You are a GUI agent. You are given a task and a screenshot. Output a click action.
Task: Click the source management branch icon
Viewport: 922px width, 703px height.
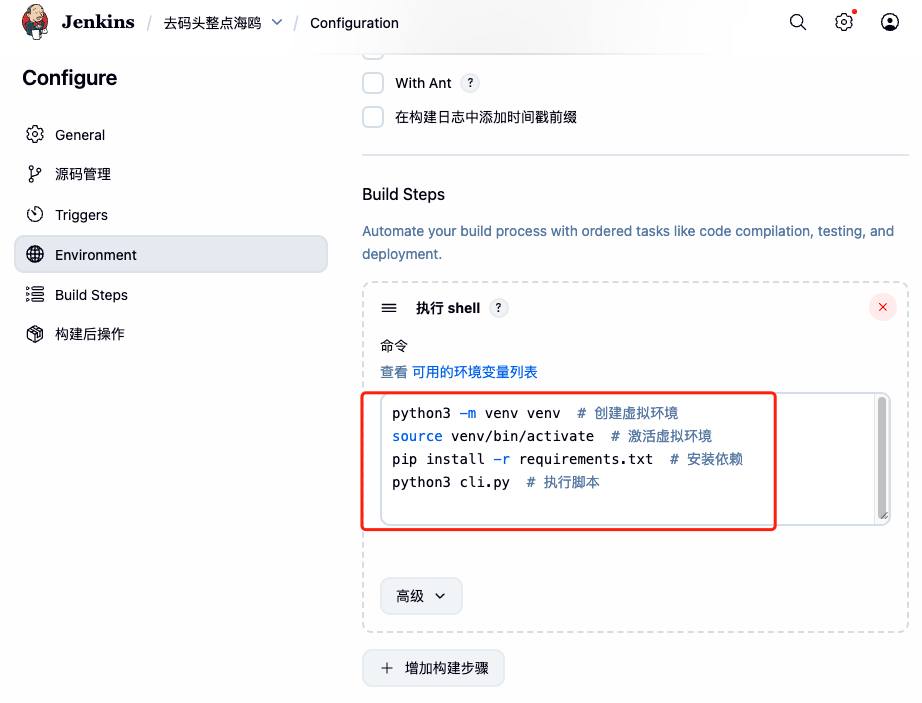35,174
